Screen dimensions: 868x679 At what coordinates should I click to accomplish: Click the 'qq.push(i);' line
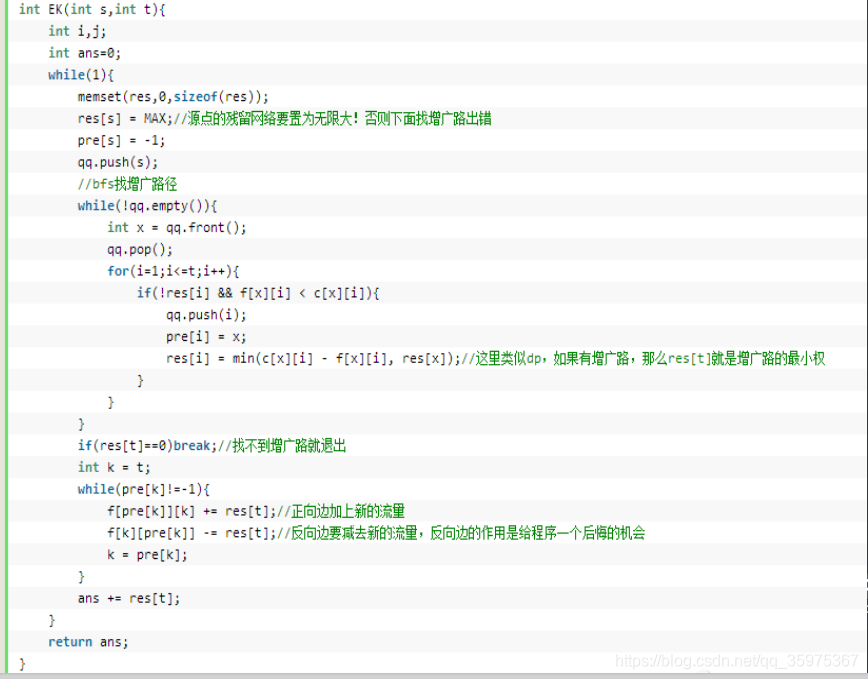[206, 315]
